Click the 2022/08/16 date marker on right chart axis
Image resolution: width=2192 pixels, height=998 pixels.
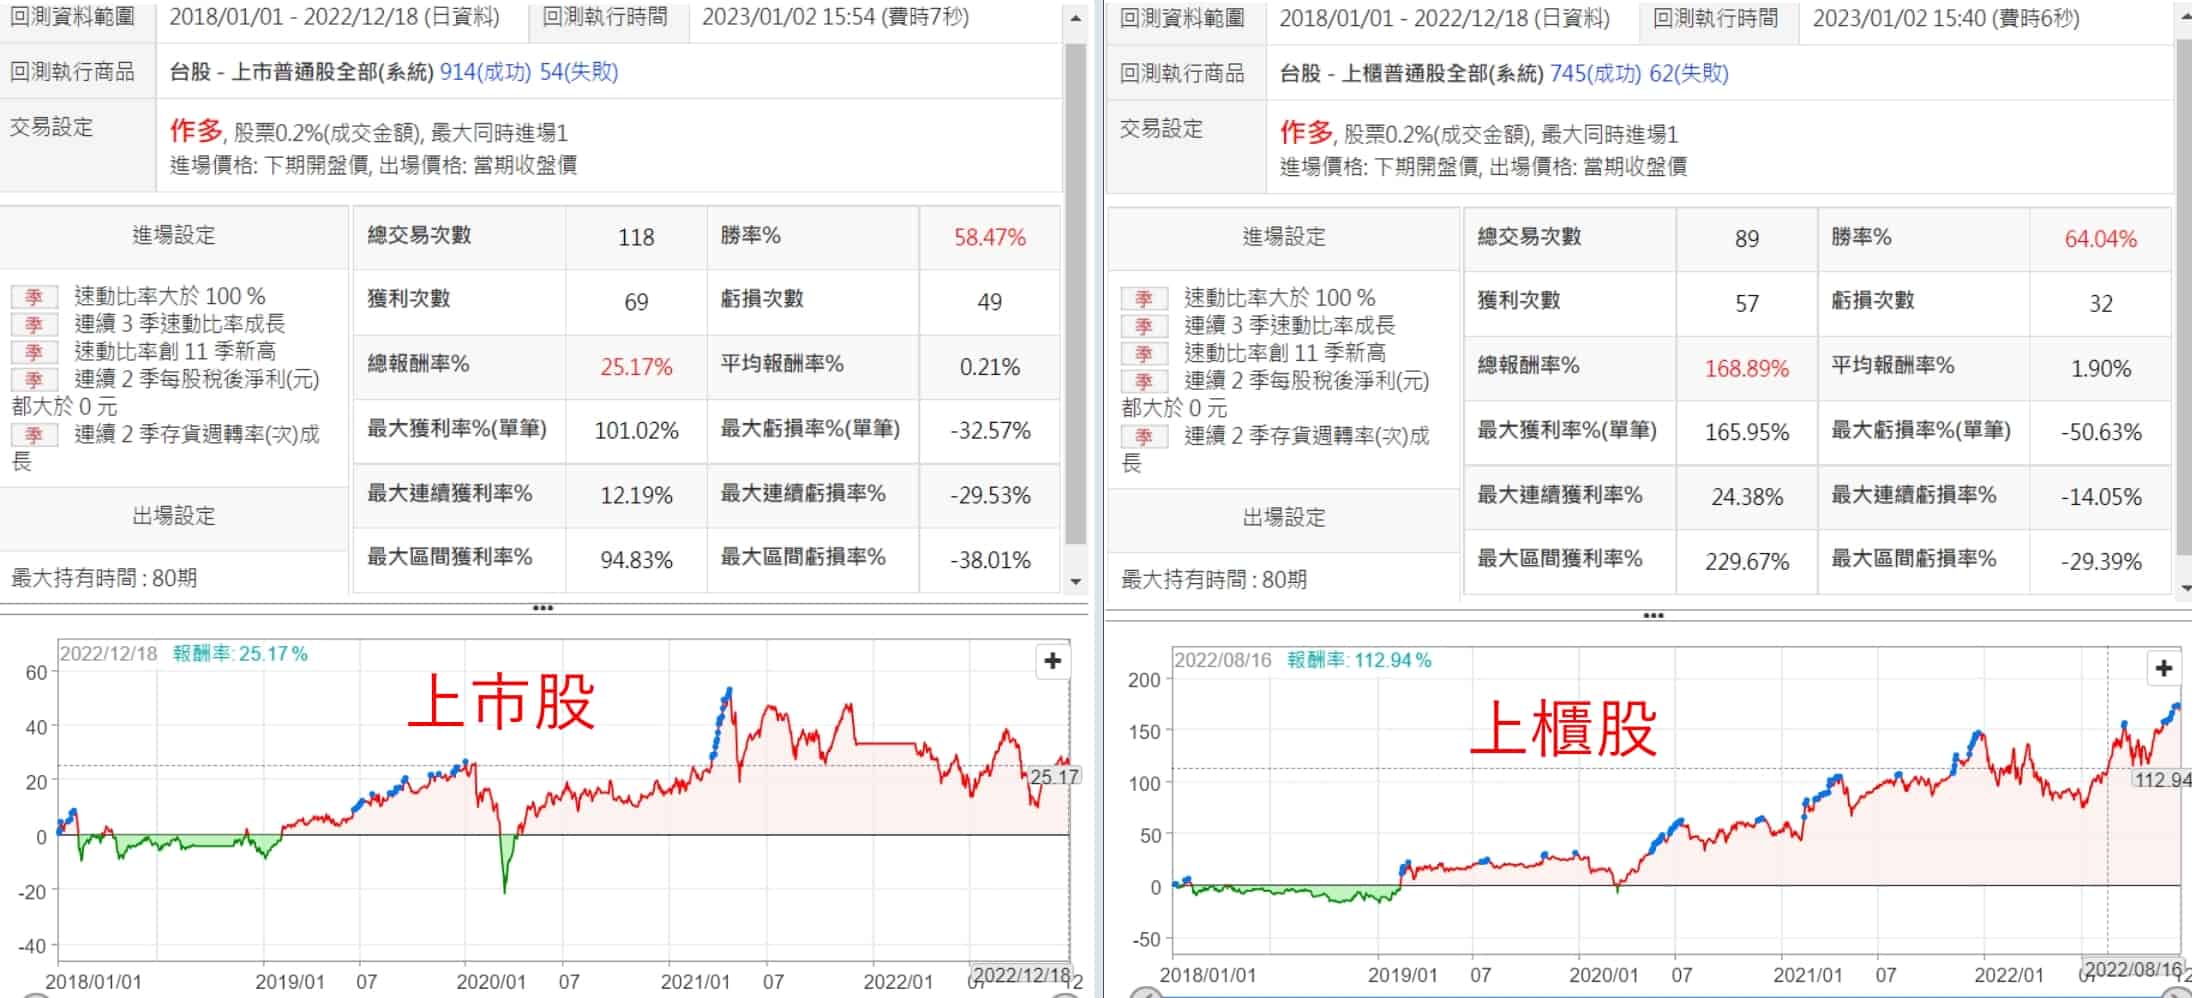[2132, 969]
